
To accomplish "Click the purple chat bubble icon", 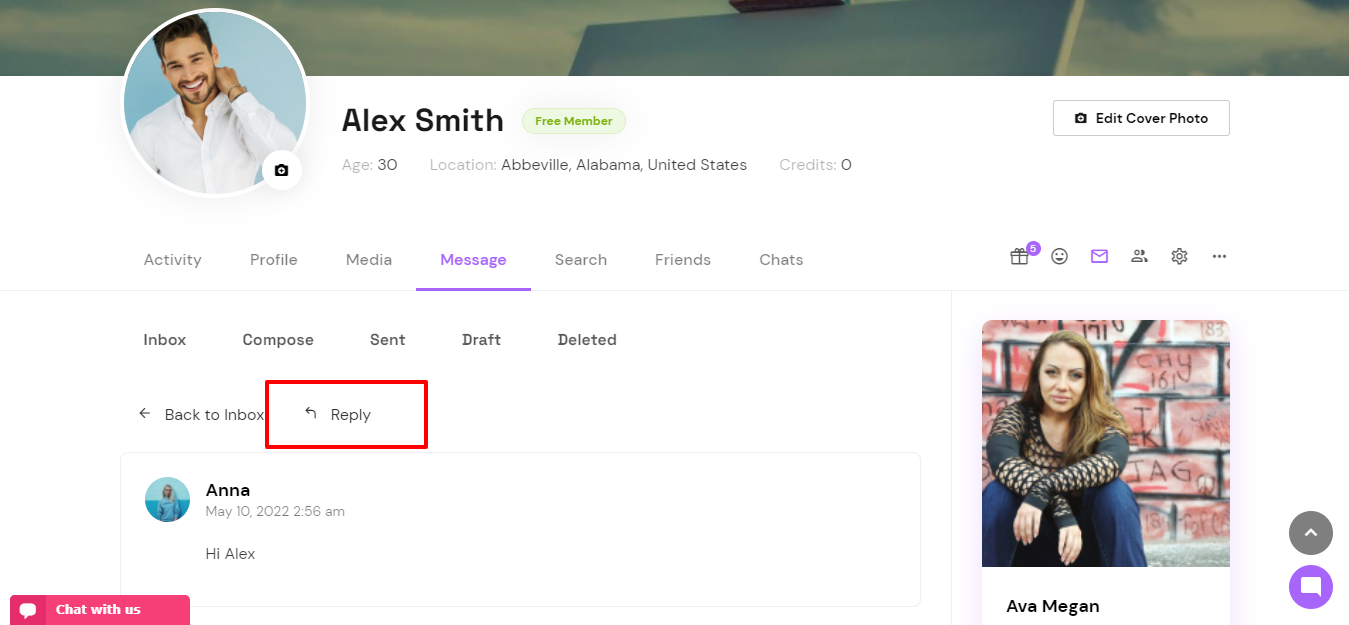I will pos(1311,587).
